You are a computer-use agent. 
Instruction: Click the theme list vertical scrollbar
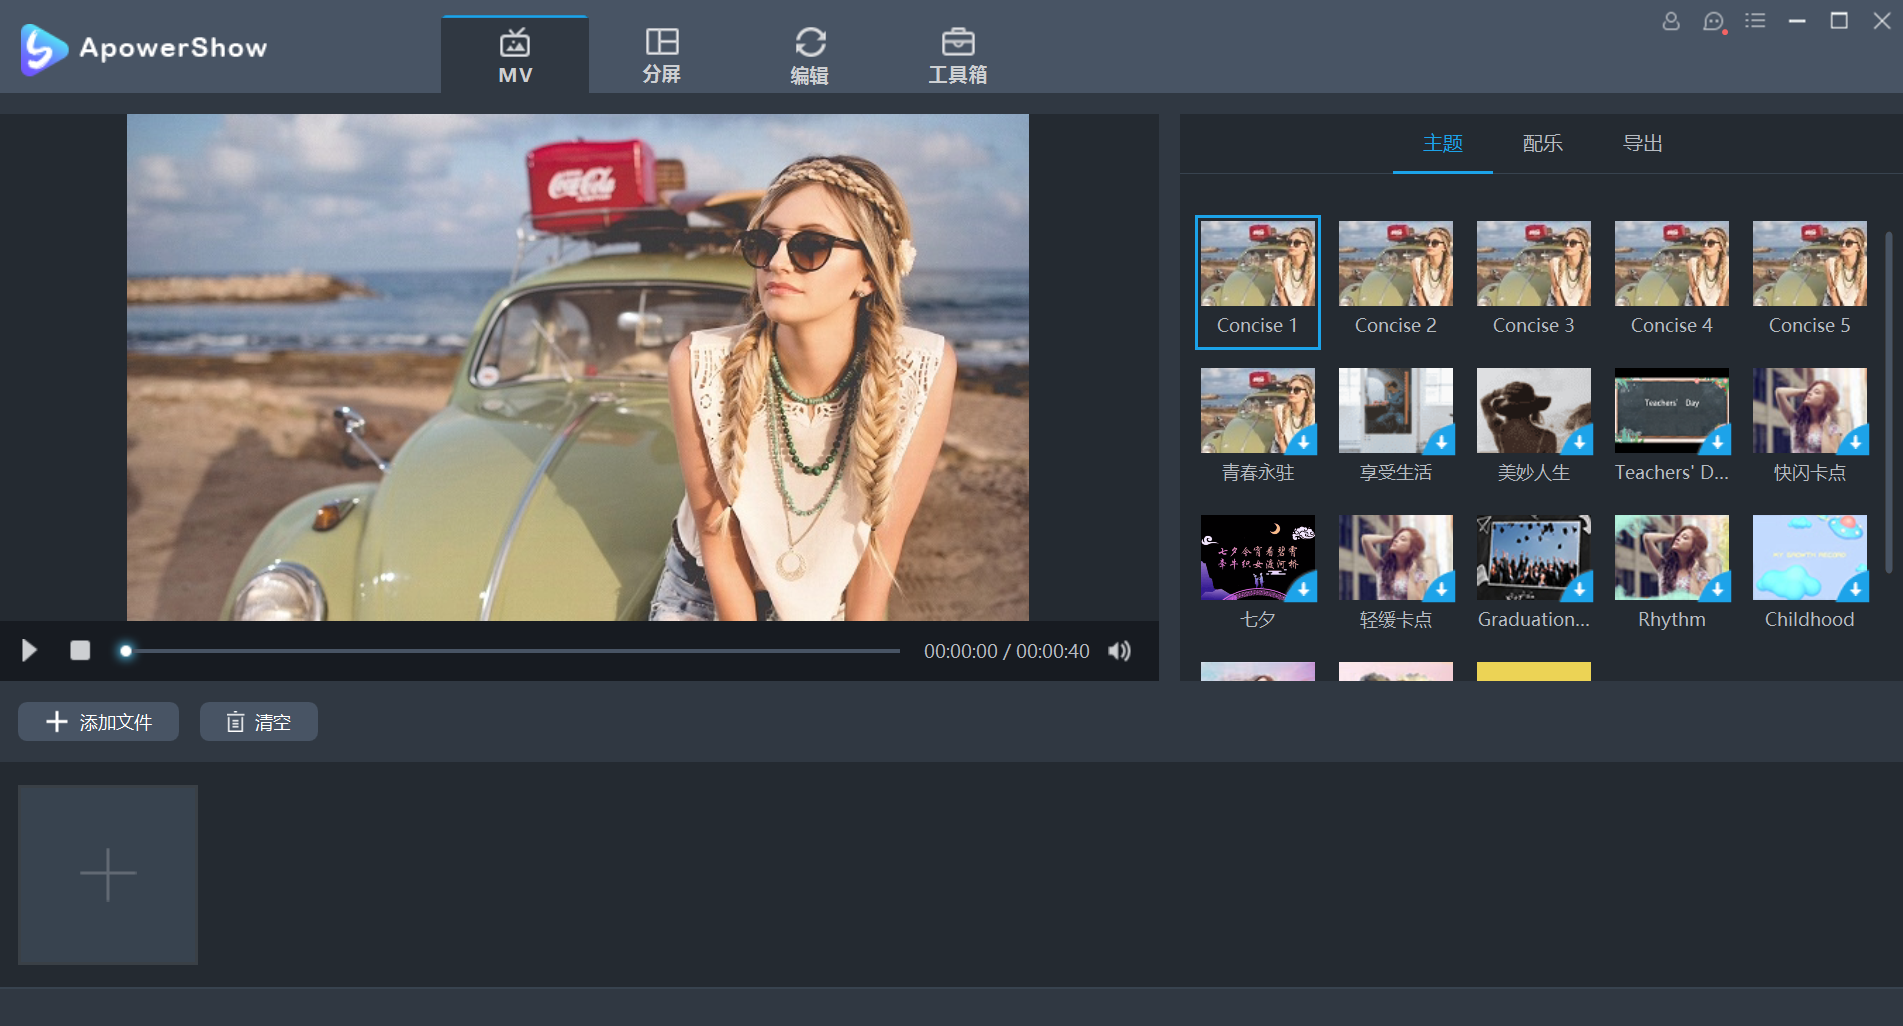point(1888,402)
